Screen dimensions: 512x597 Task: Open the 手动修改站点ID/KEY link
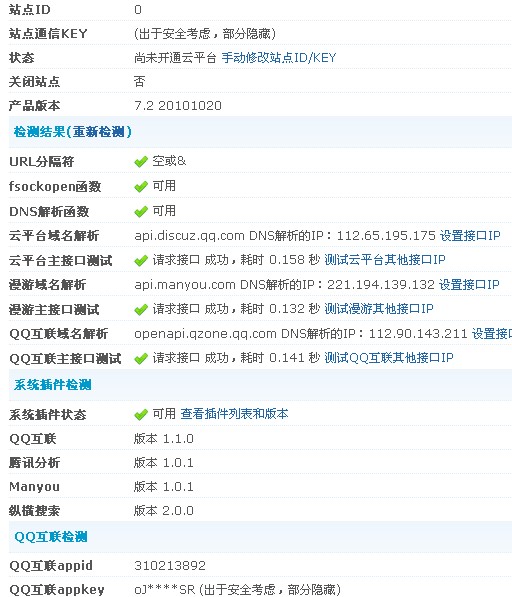point(279,58)
